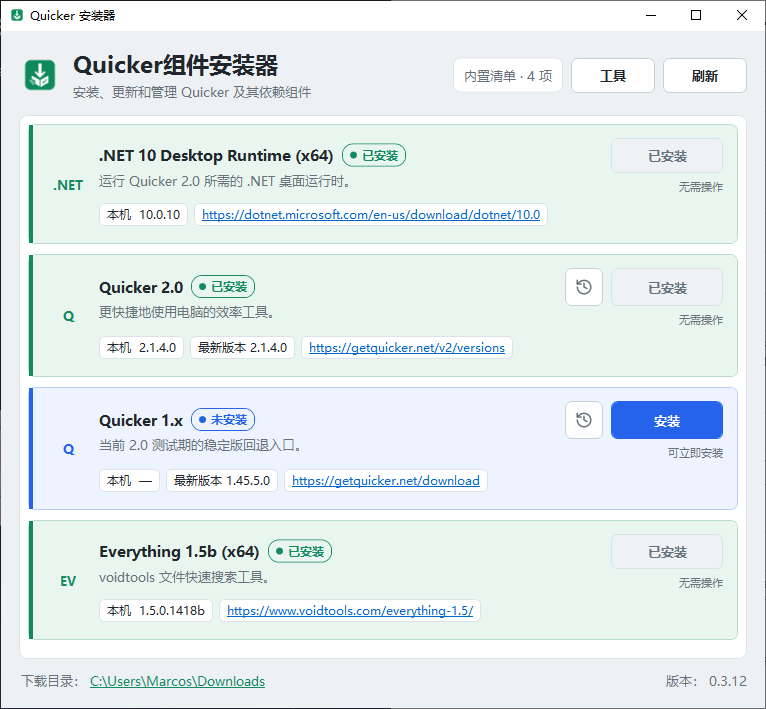Open the voidtools everything-1.5 link
The width and height of the screenshot is (766, 709).
[x=350, y=610]
